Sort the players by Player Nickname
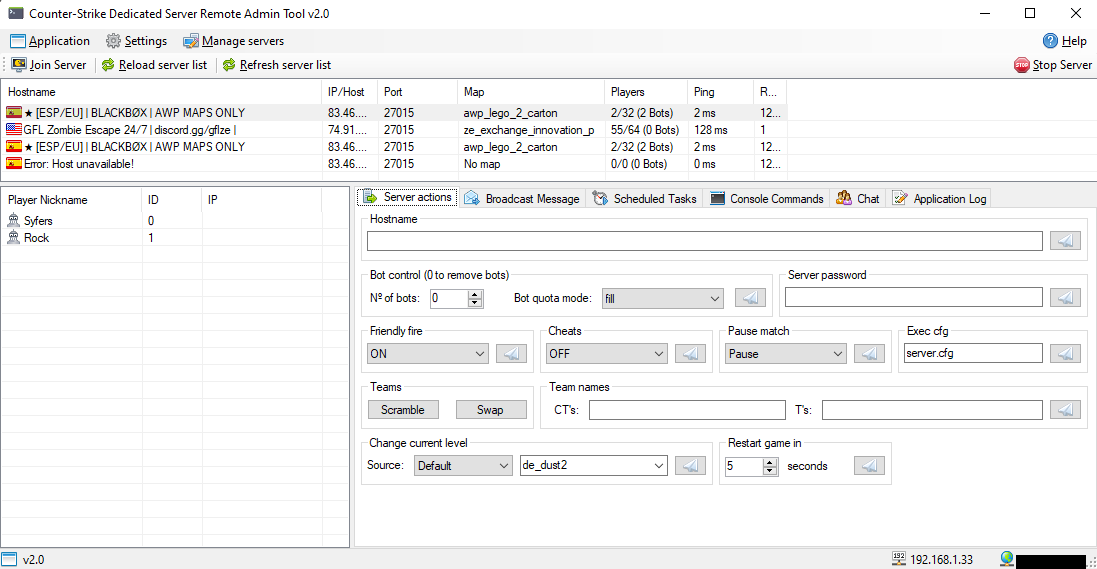The height and width of the screenshot is (569, 1097). click(x=71, y=199)
